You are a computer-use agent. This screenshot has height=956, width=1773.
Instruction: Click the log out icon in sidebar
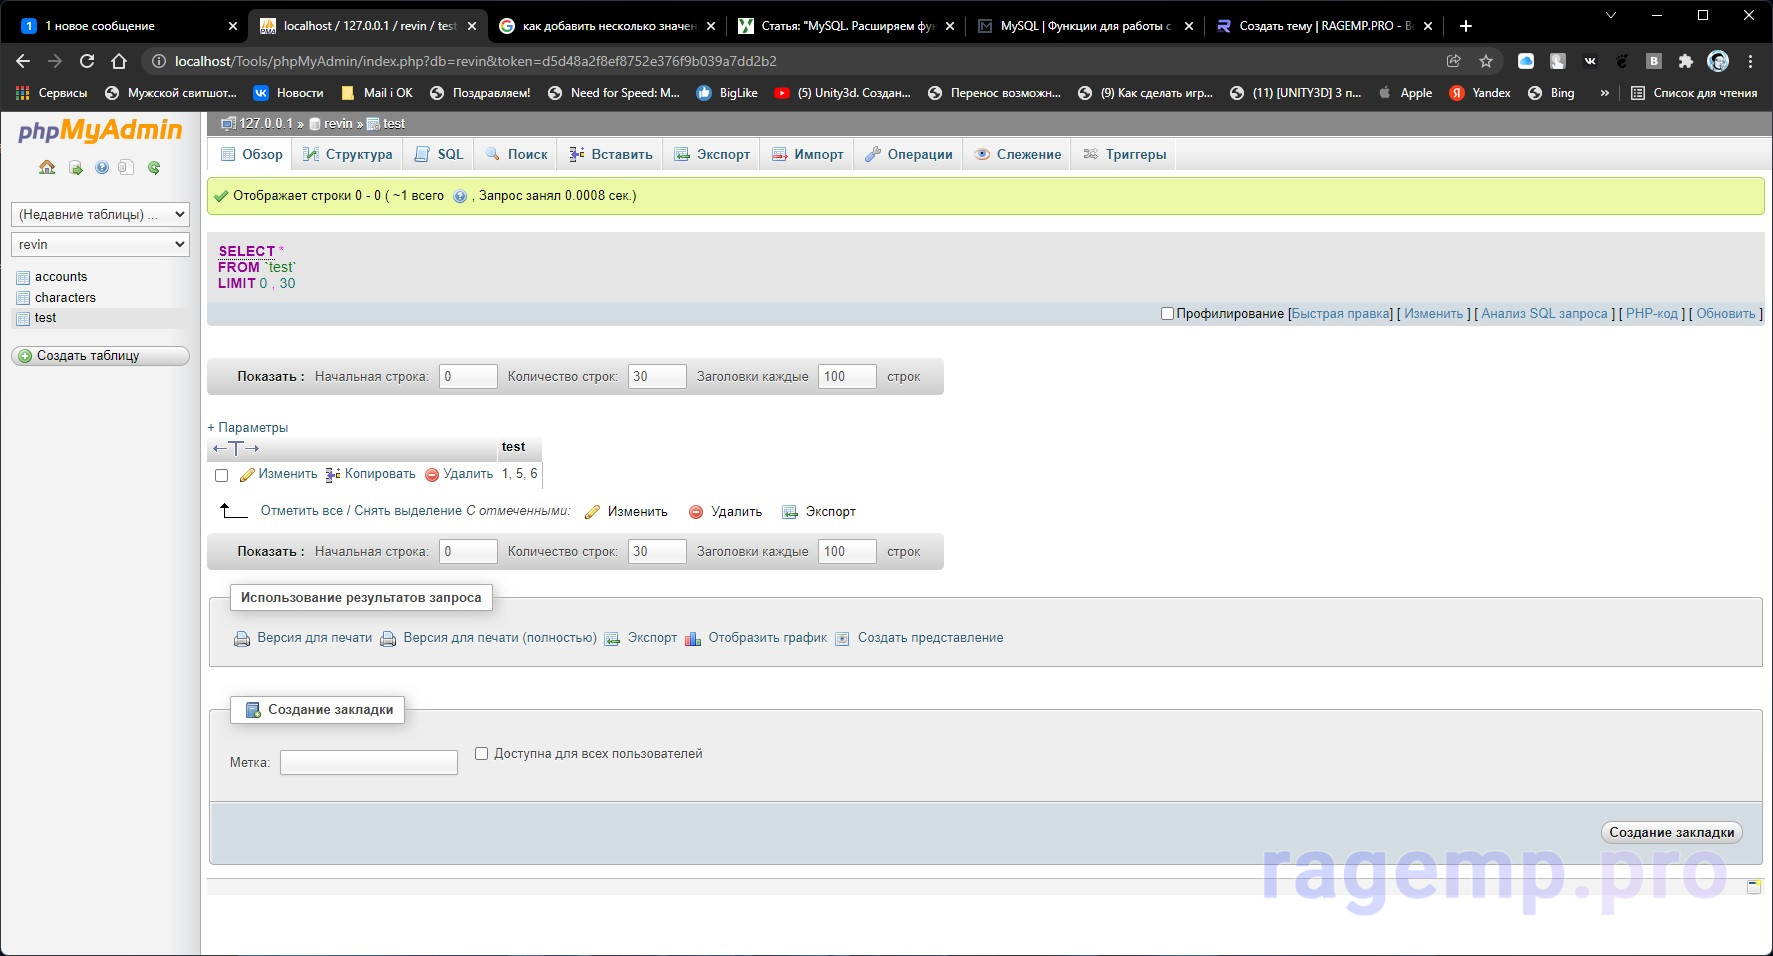(75, 168)
